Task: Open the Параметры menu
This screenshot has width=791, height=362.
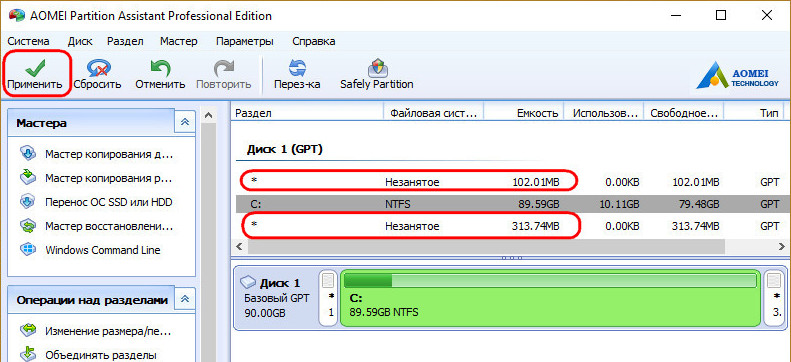Action: (245, 41)
